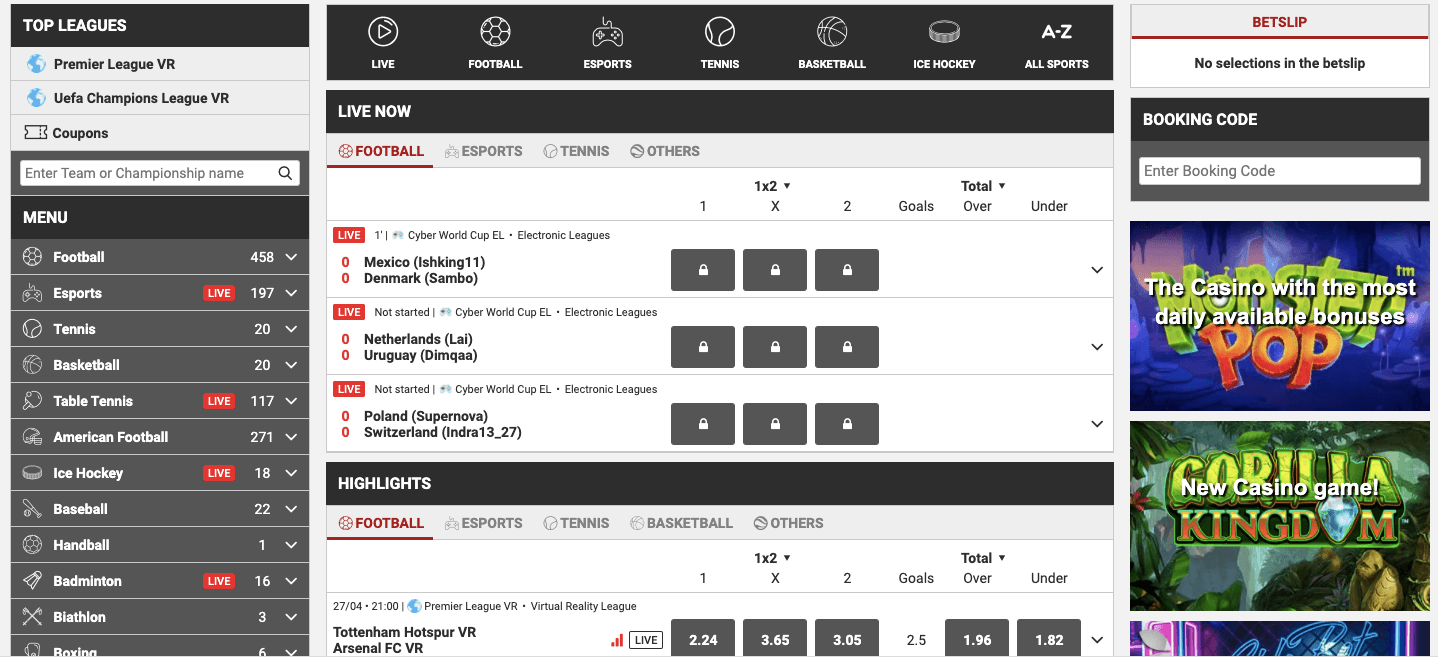Open Esports via the gamepad icon
The width and height of the screenshot is (1438, 659).
[607, 42]
